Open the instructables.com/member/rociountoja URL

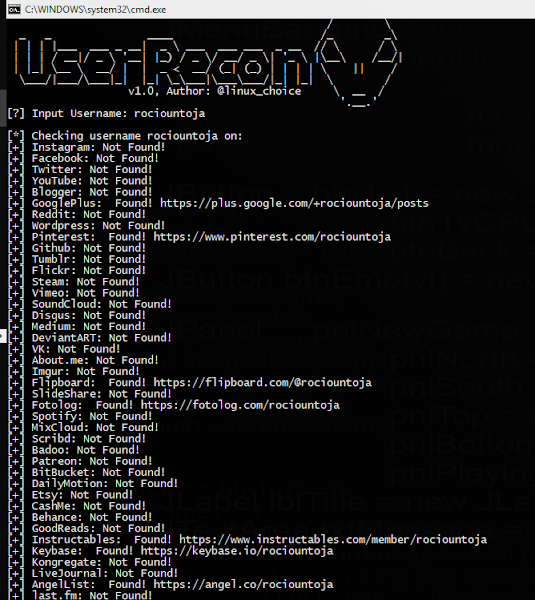point(333,540)
